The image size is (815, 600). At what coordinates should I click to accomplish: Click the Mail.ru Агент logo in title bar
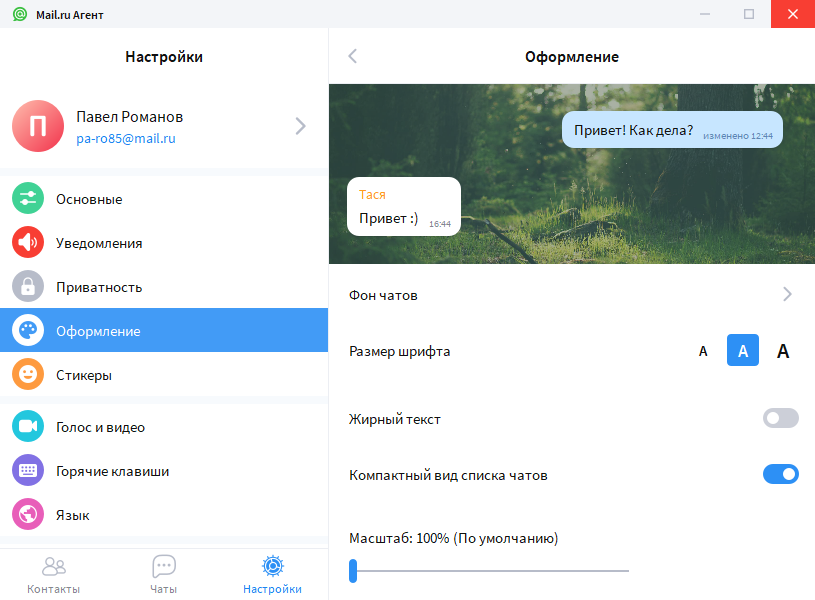(x=20, y=14)
